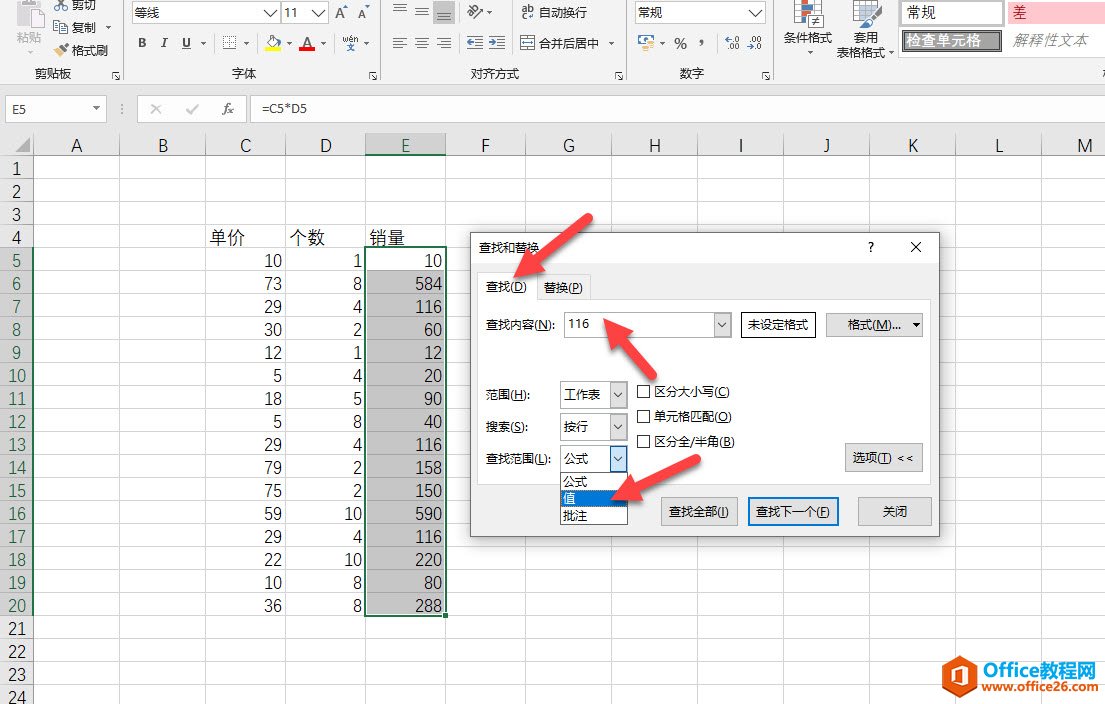
Task: Apply comma style number format
Action: 702,43
